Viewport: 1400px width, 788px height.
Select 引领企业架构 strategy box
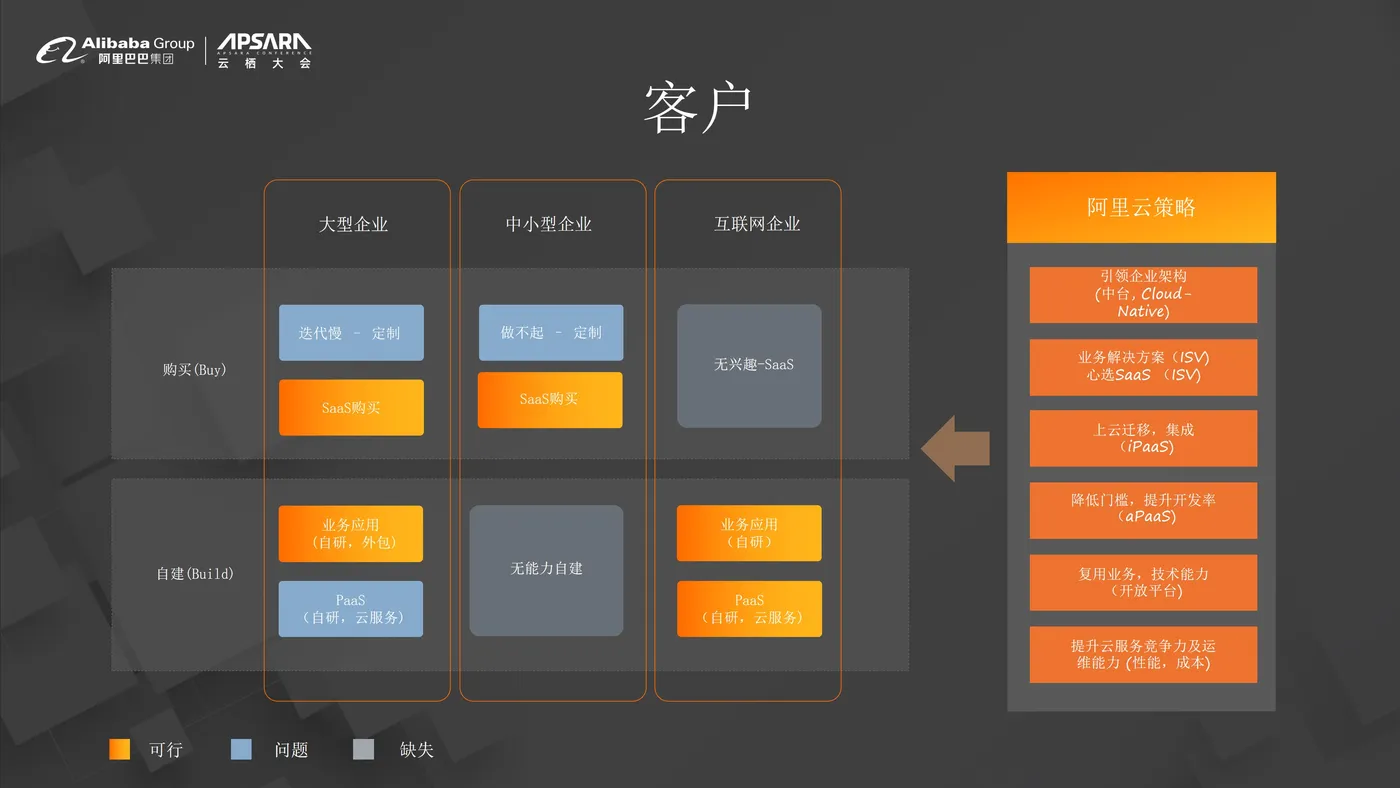click(x=1143, y=294)
